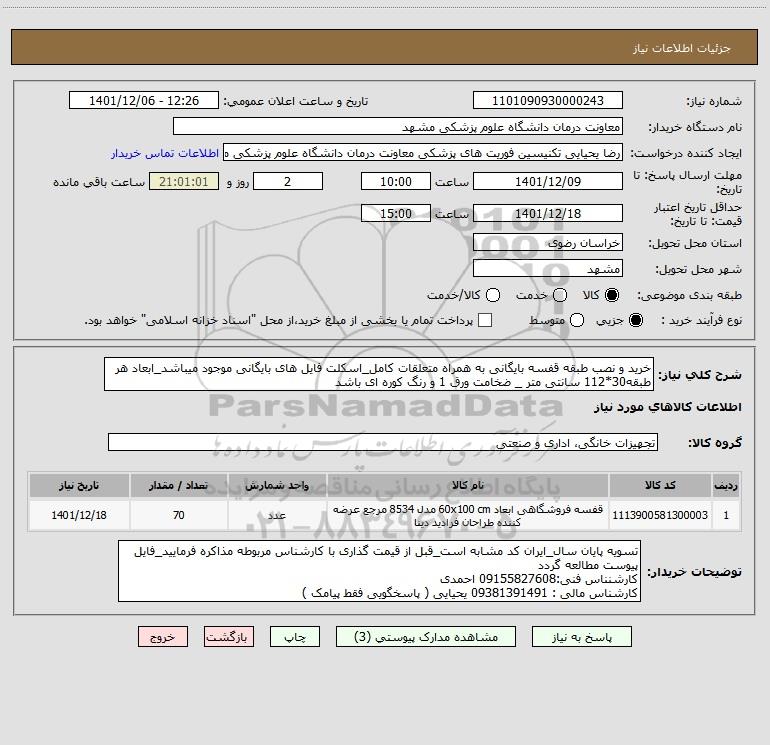Click the price validity date 1401/12/18
The width and height of the screenshot is (770, 745).
point(548,213)
